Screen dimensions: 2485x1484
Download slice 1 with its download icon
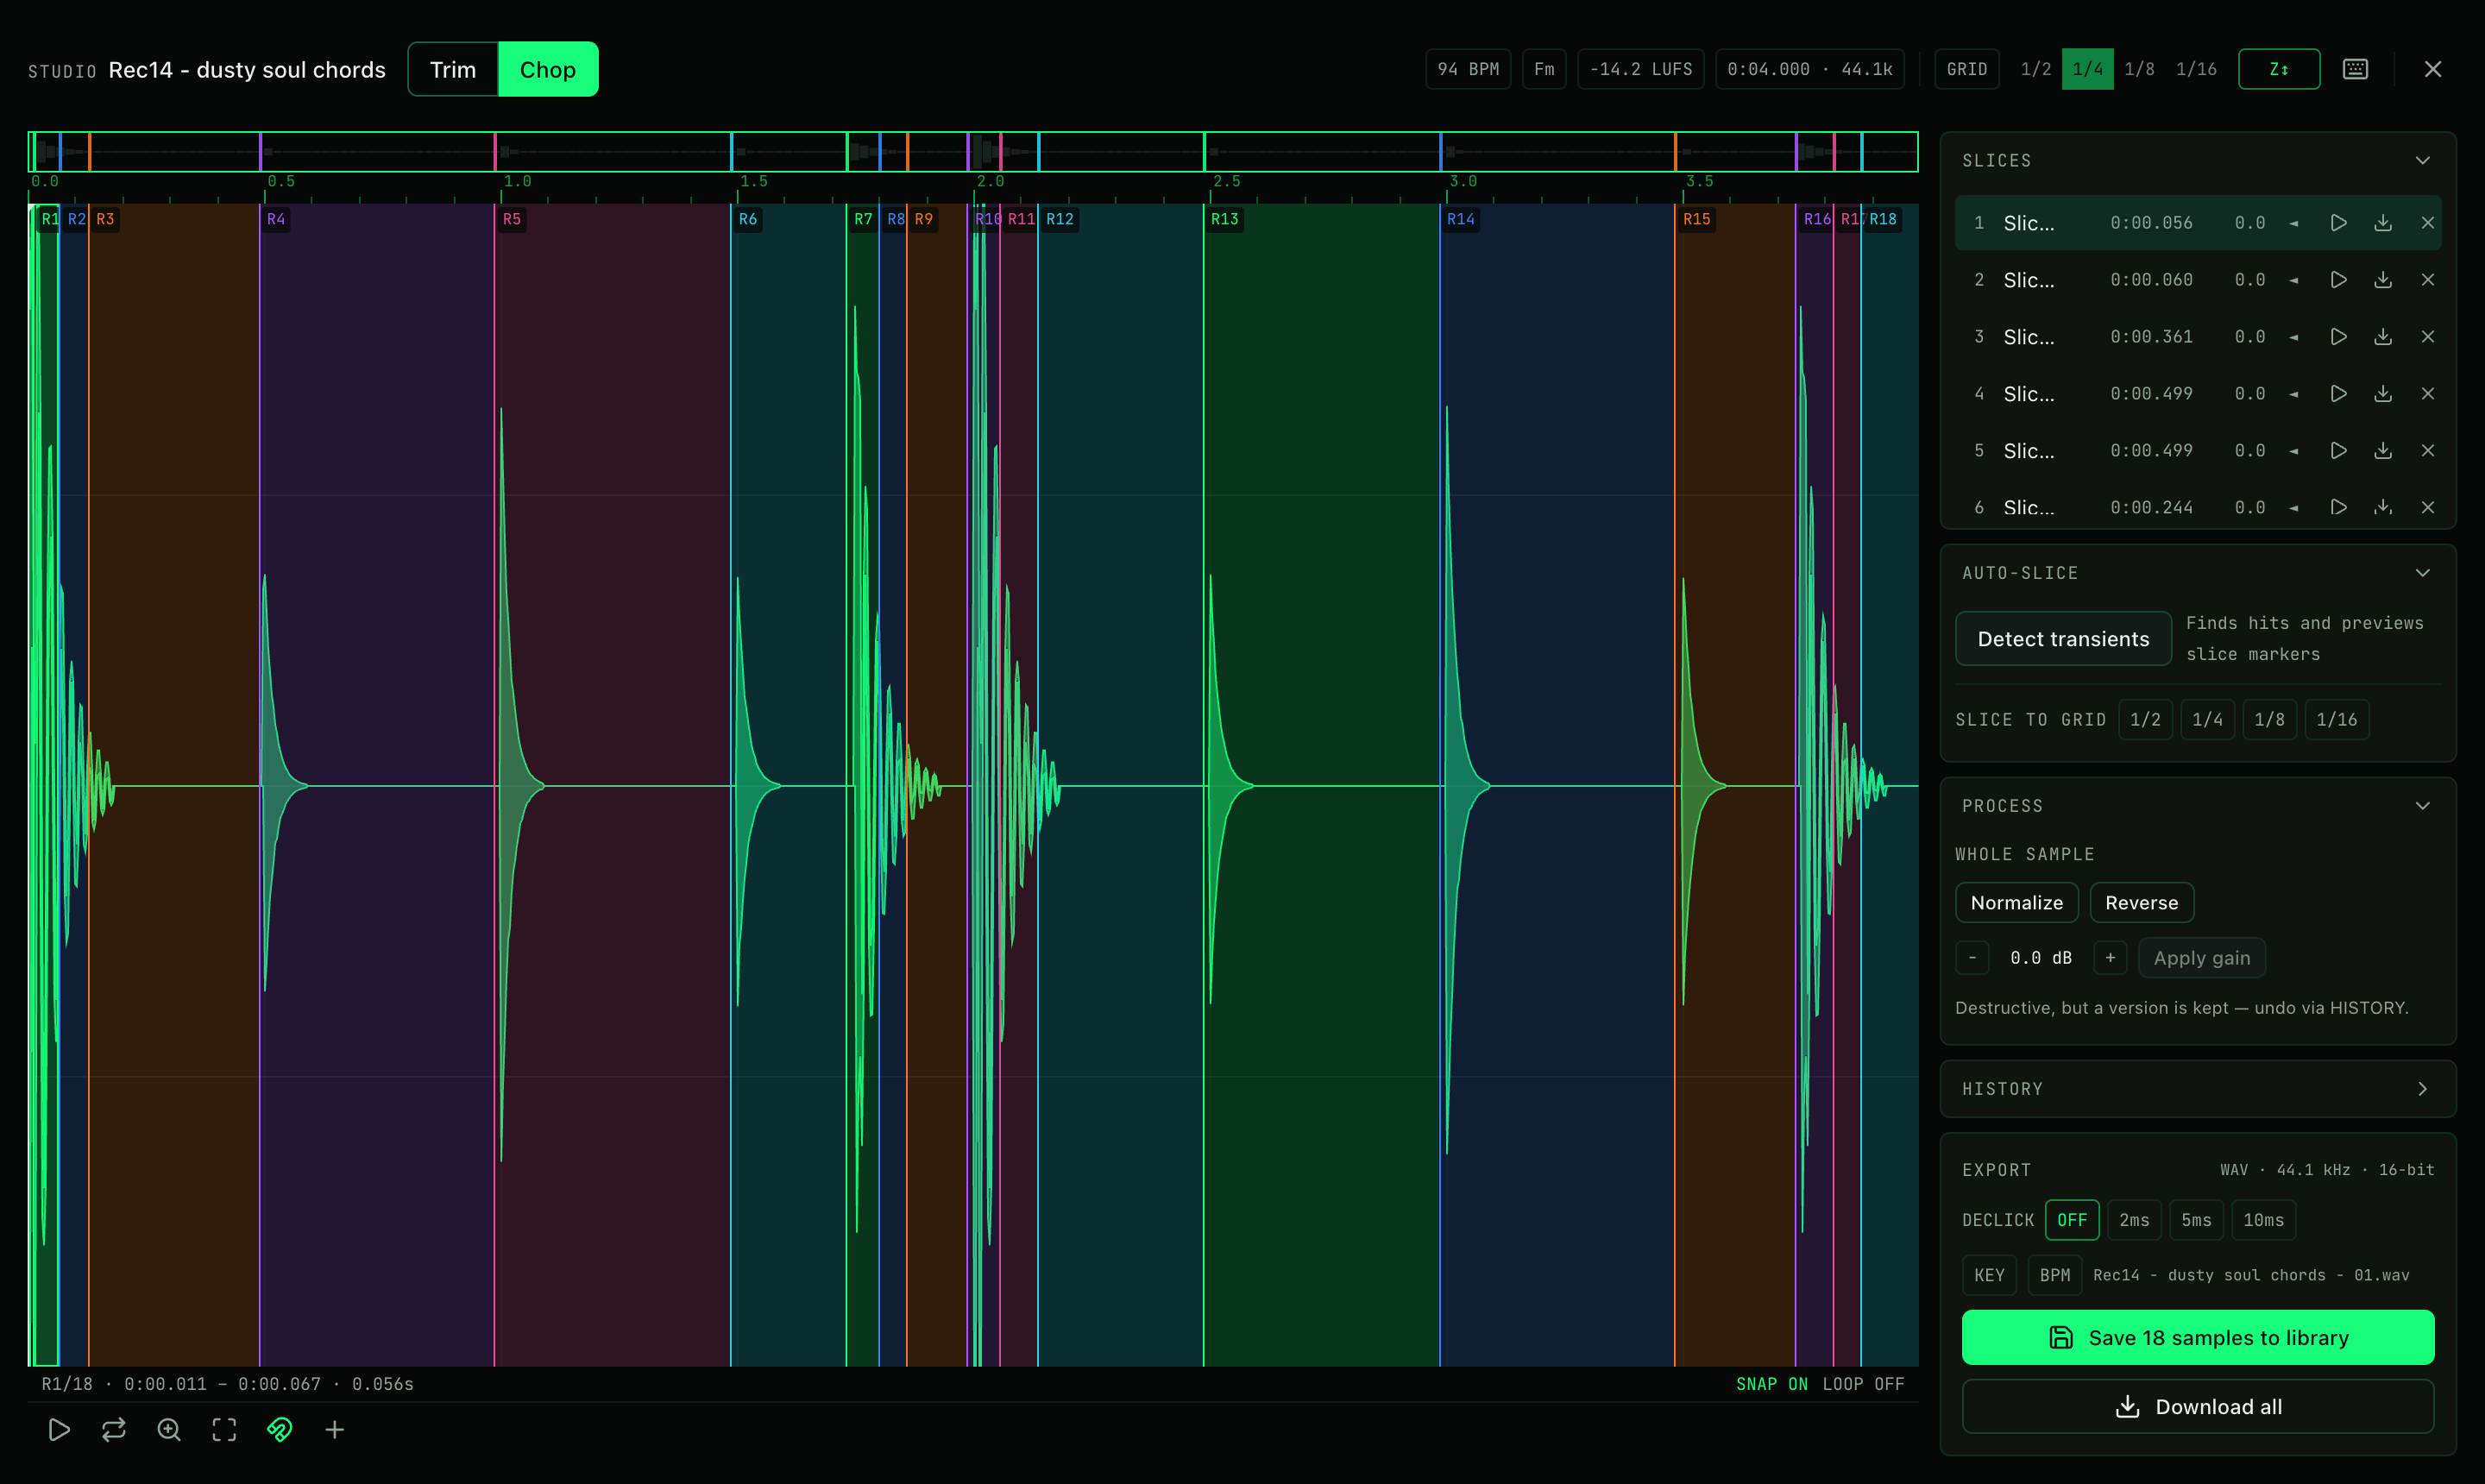tap(2383, 223)
